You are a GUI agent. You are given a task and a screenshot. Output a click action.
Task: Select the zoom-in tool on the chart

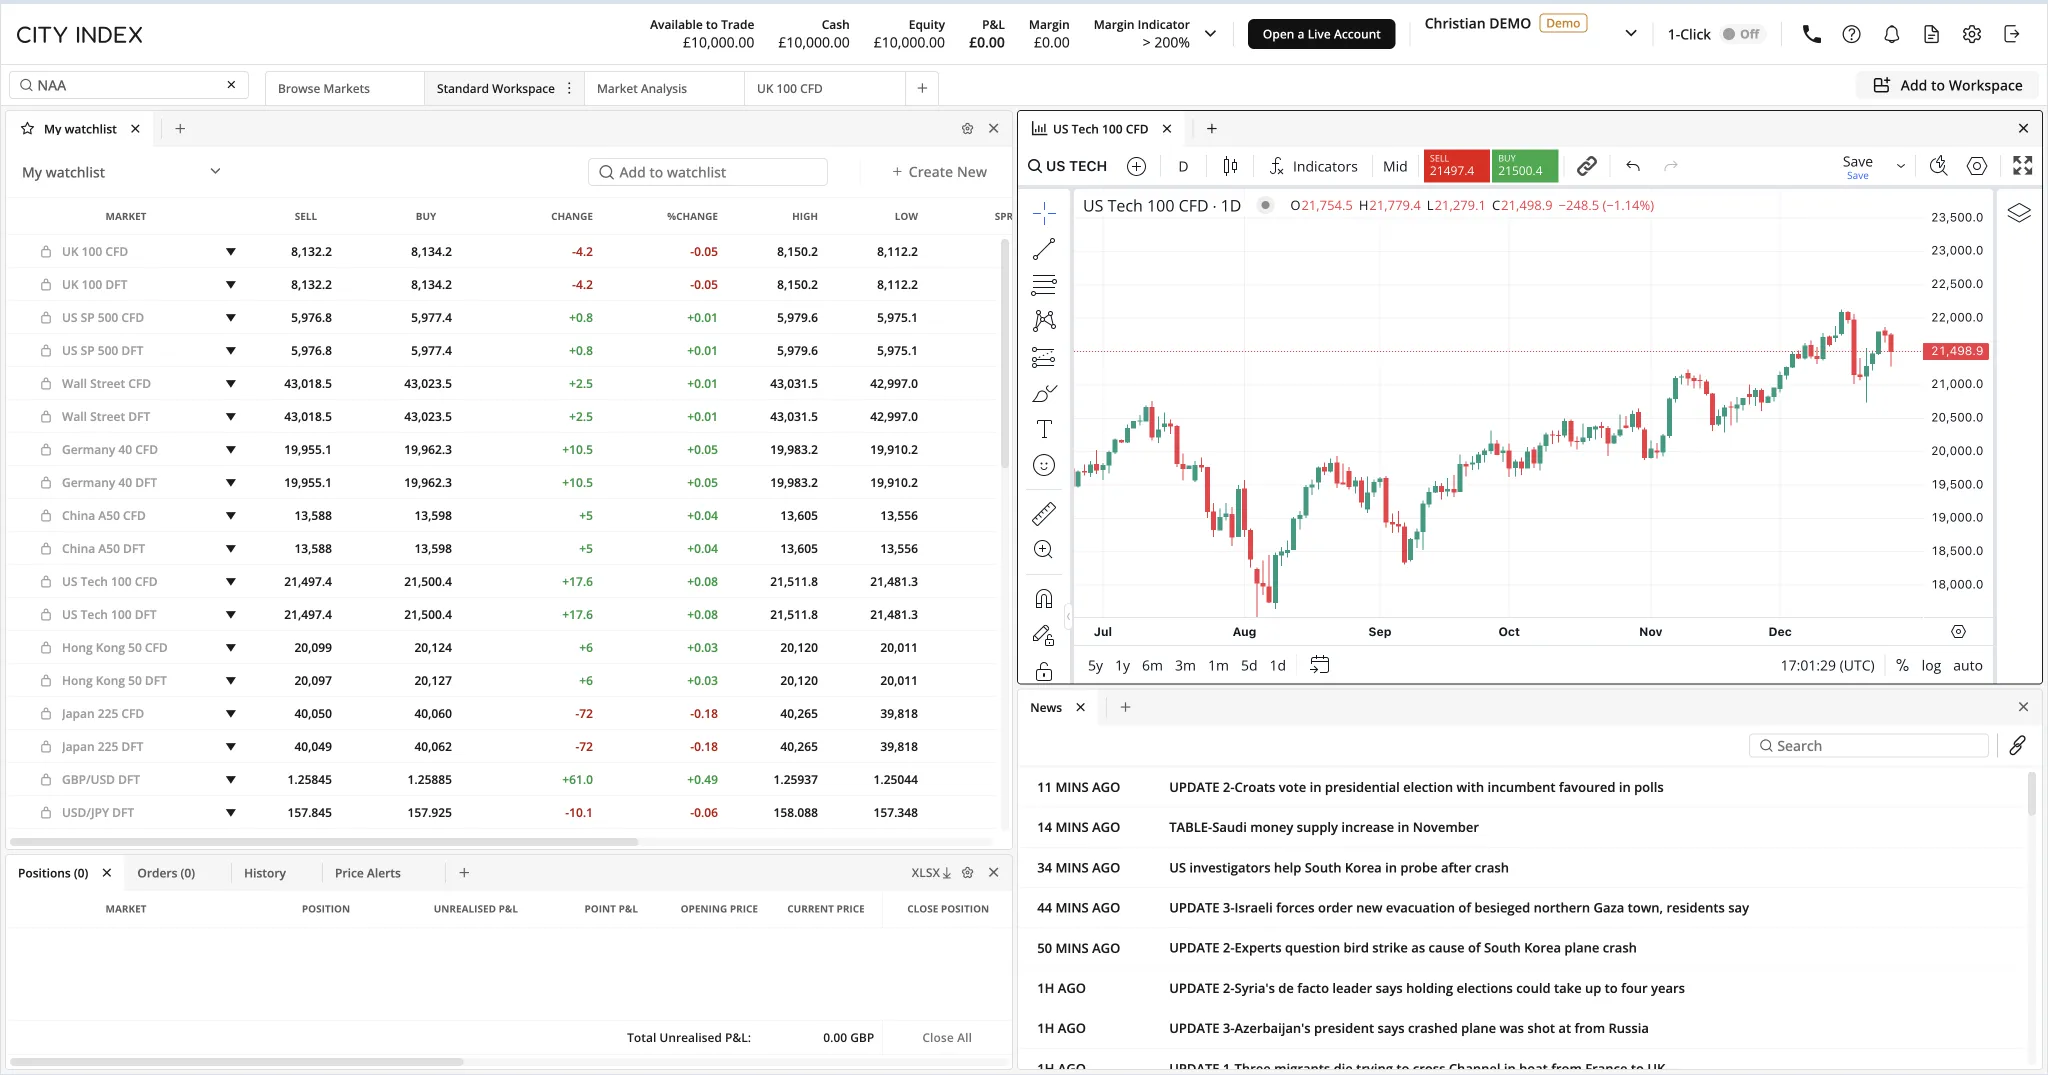pos(1045,549)
